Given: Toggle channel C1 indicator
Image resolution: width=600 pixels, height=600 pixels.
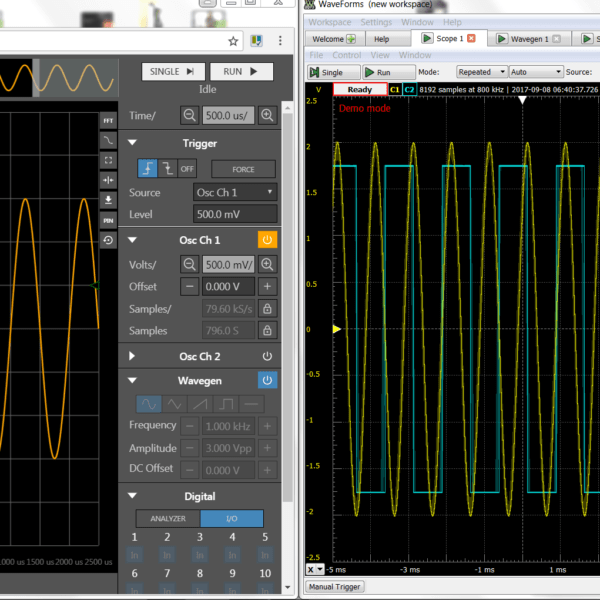Looking at the screenshot, I should 395,90.
